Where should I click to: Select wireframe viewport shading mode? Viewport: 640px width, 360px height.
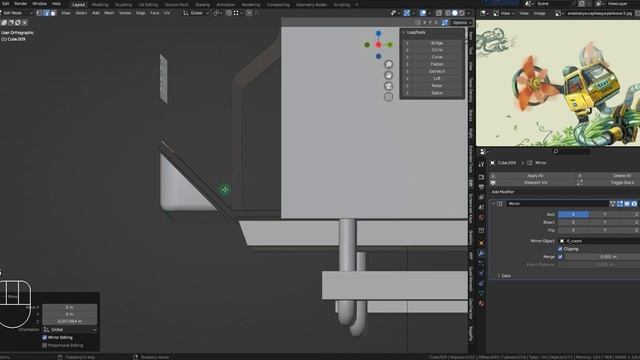click(x=448, y=13)
